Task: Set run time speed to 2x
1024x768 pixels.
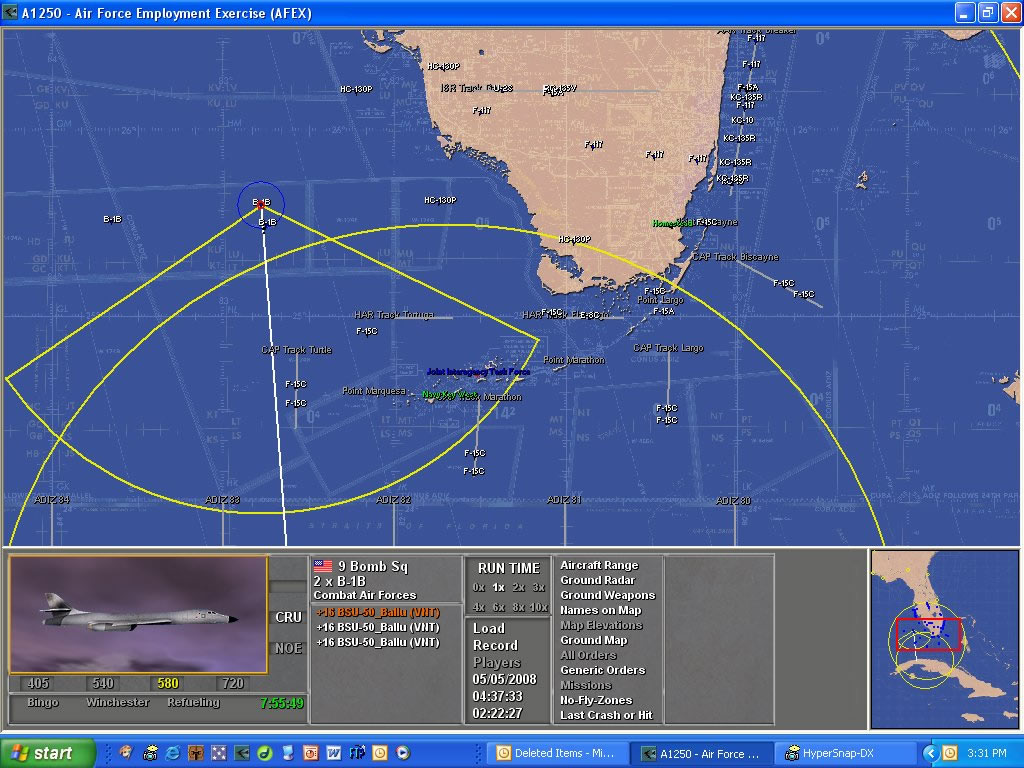Action: tap(518, 588)
